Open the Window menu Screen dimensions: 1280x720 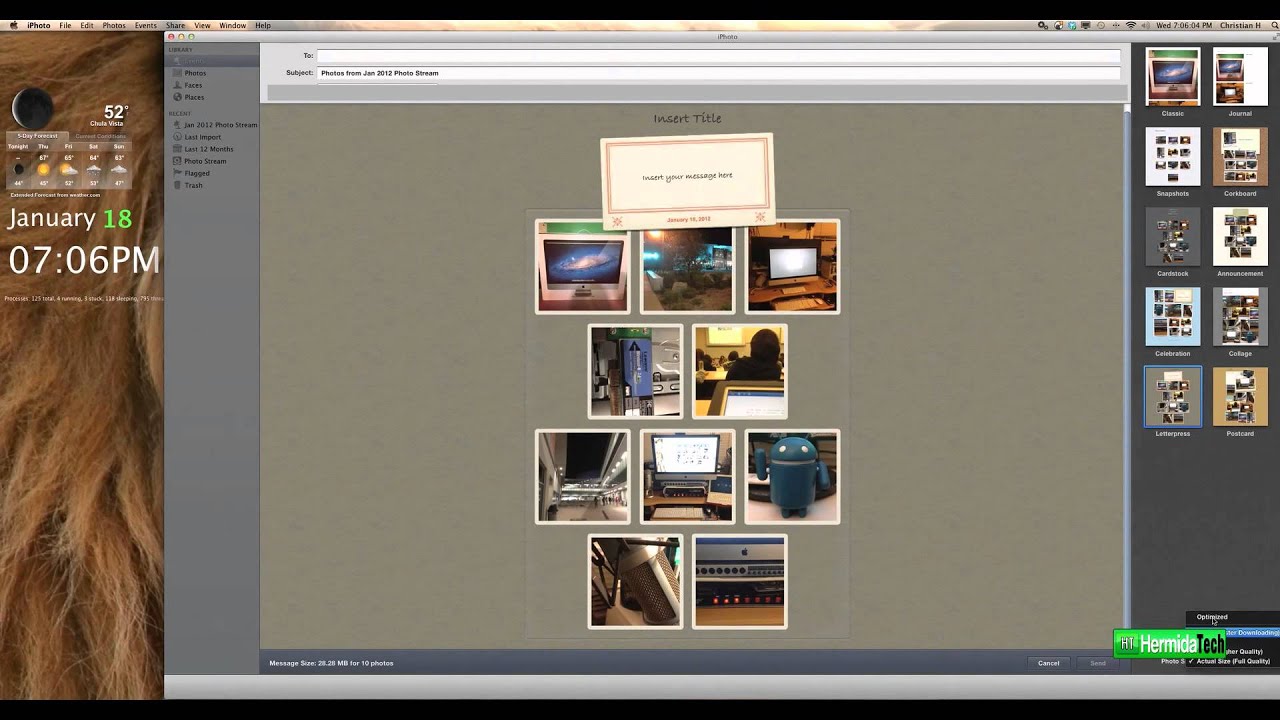(x=233, y=25)
